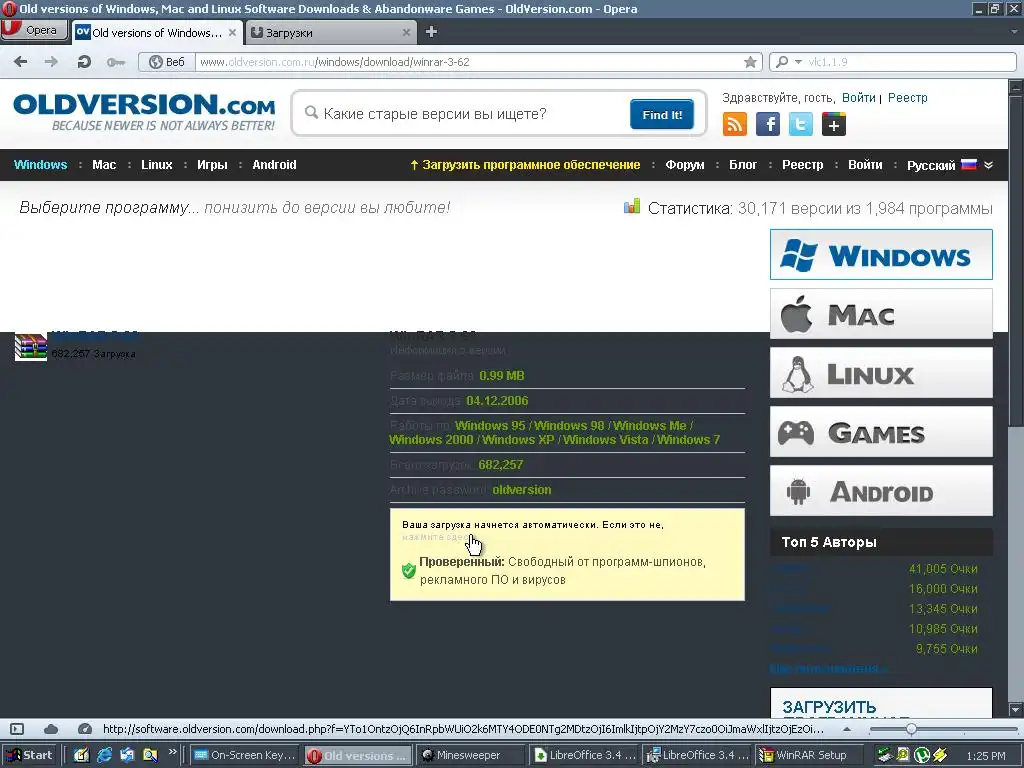Expand quick launch overflow chevron
Viewport: 1024px width, 768px height.
click(x=172, y=752)
